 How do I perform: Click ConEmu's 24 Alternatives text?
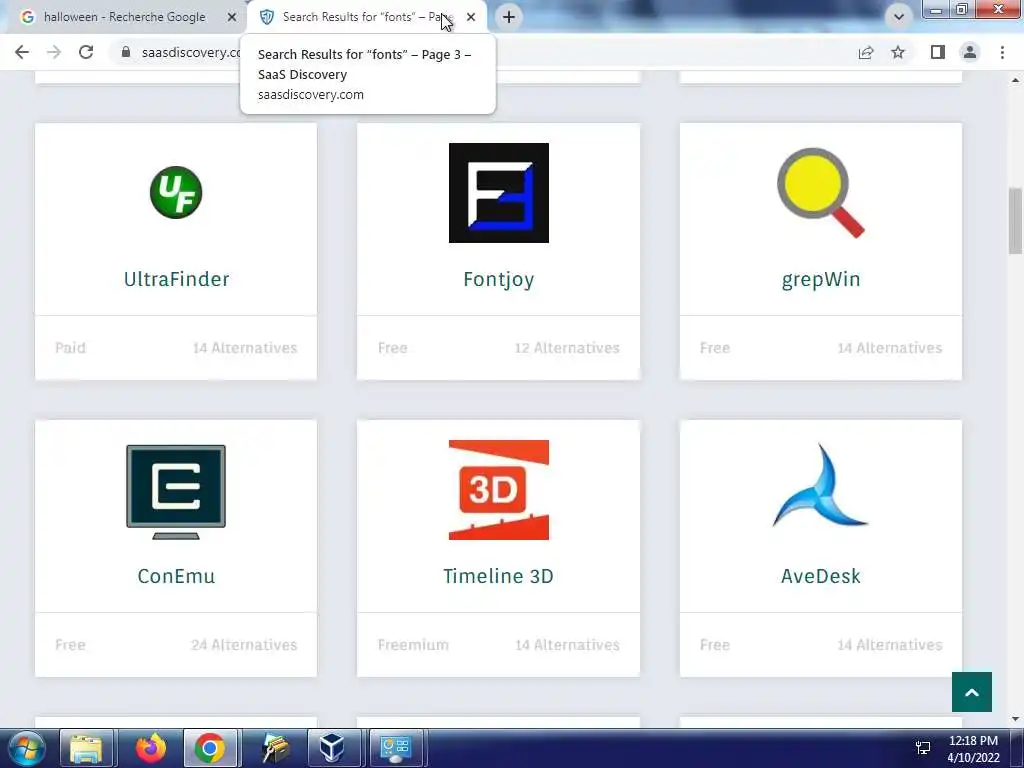click(x=244, y=645)
